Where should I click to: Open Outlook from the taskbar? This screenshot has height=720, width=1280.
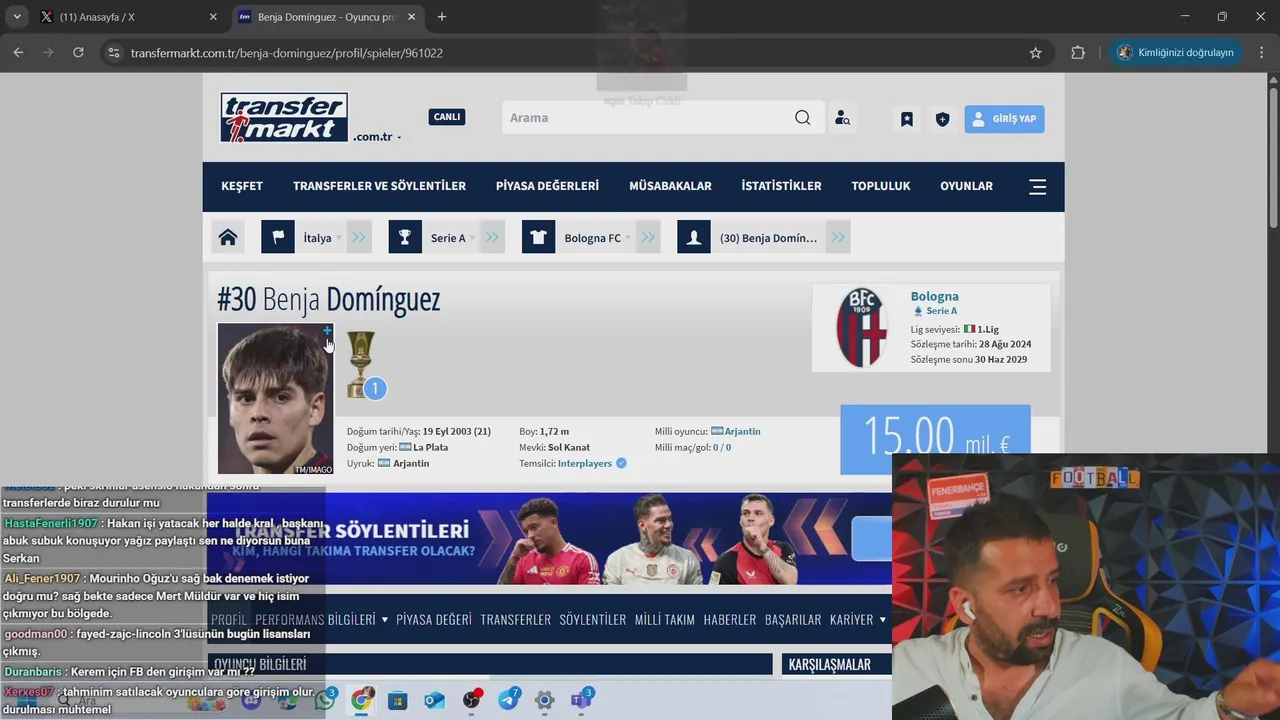click(x=434, y=700)
